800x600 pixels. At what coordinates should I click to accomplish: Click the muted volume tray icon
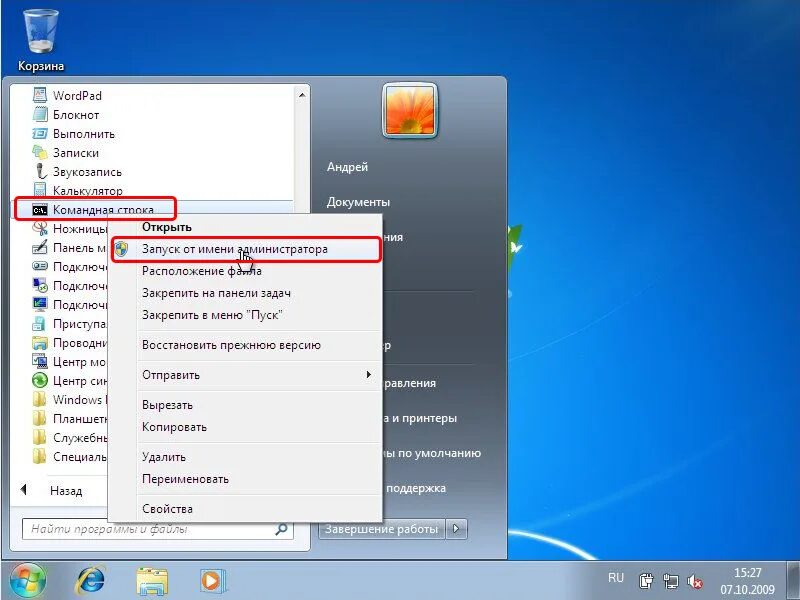tap(694, 581)
